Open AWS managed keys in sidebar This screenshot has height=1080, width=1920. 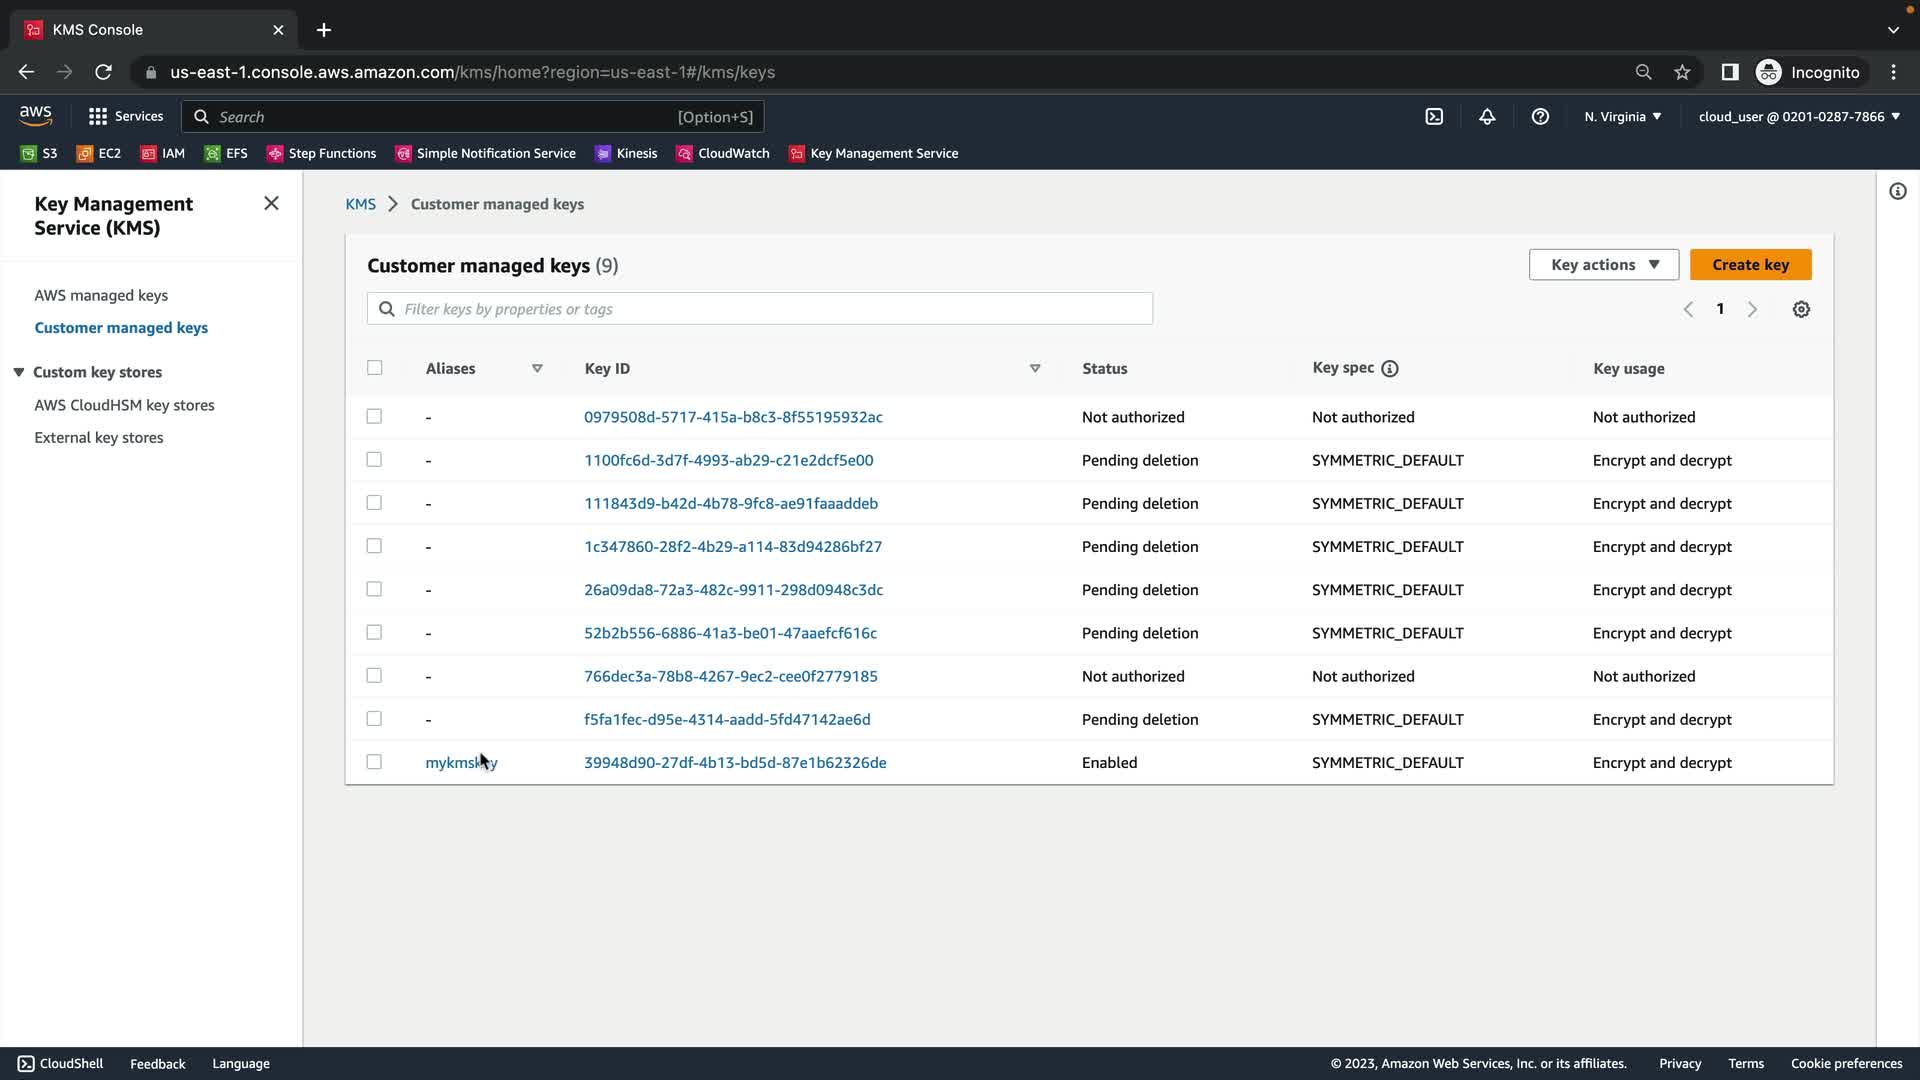pos(101,295)
